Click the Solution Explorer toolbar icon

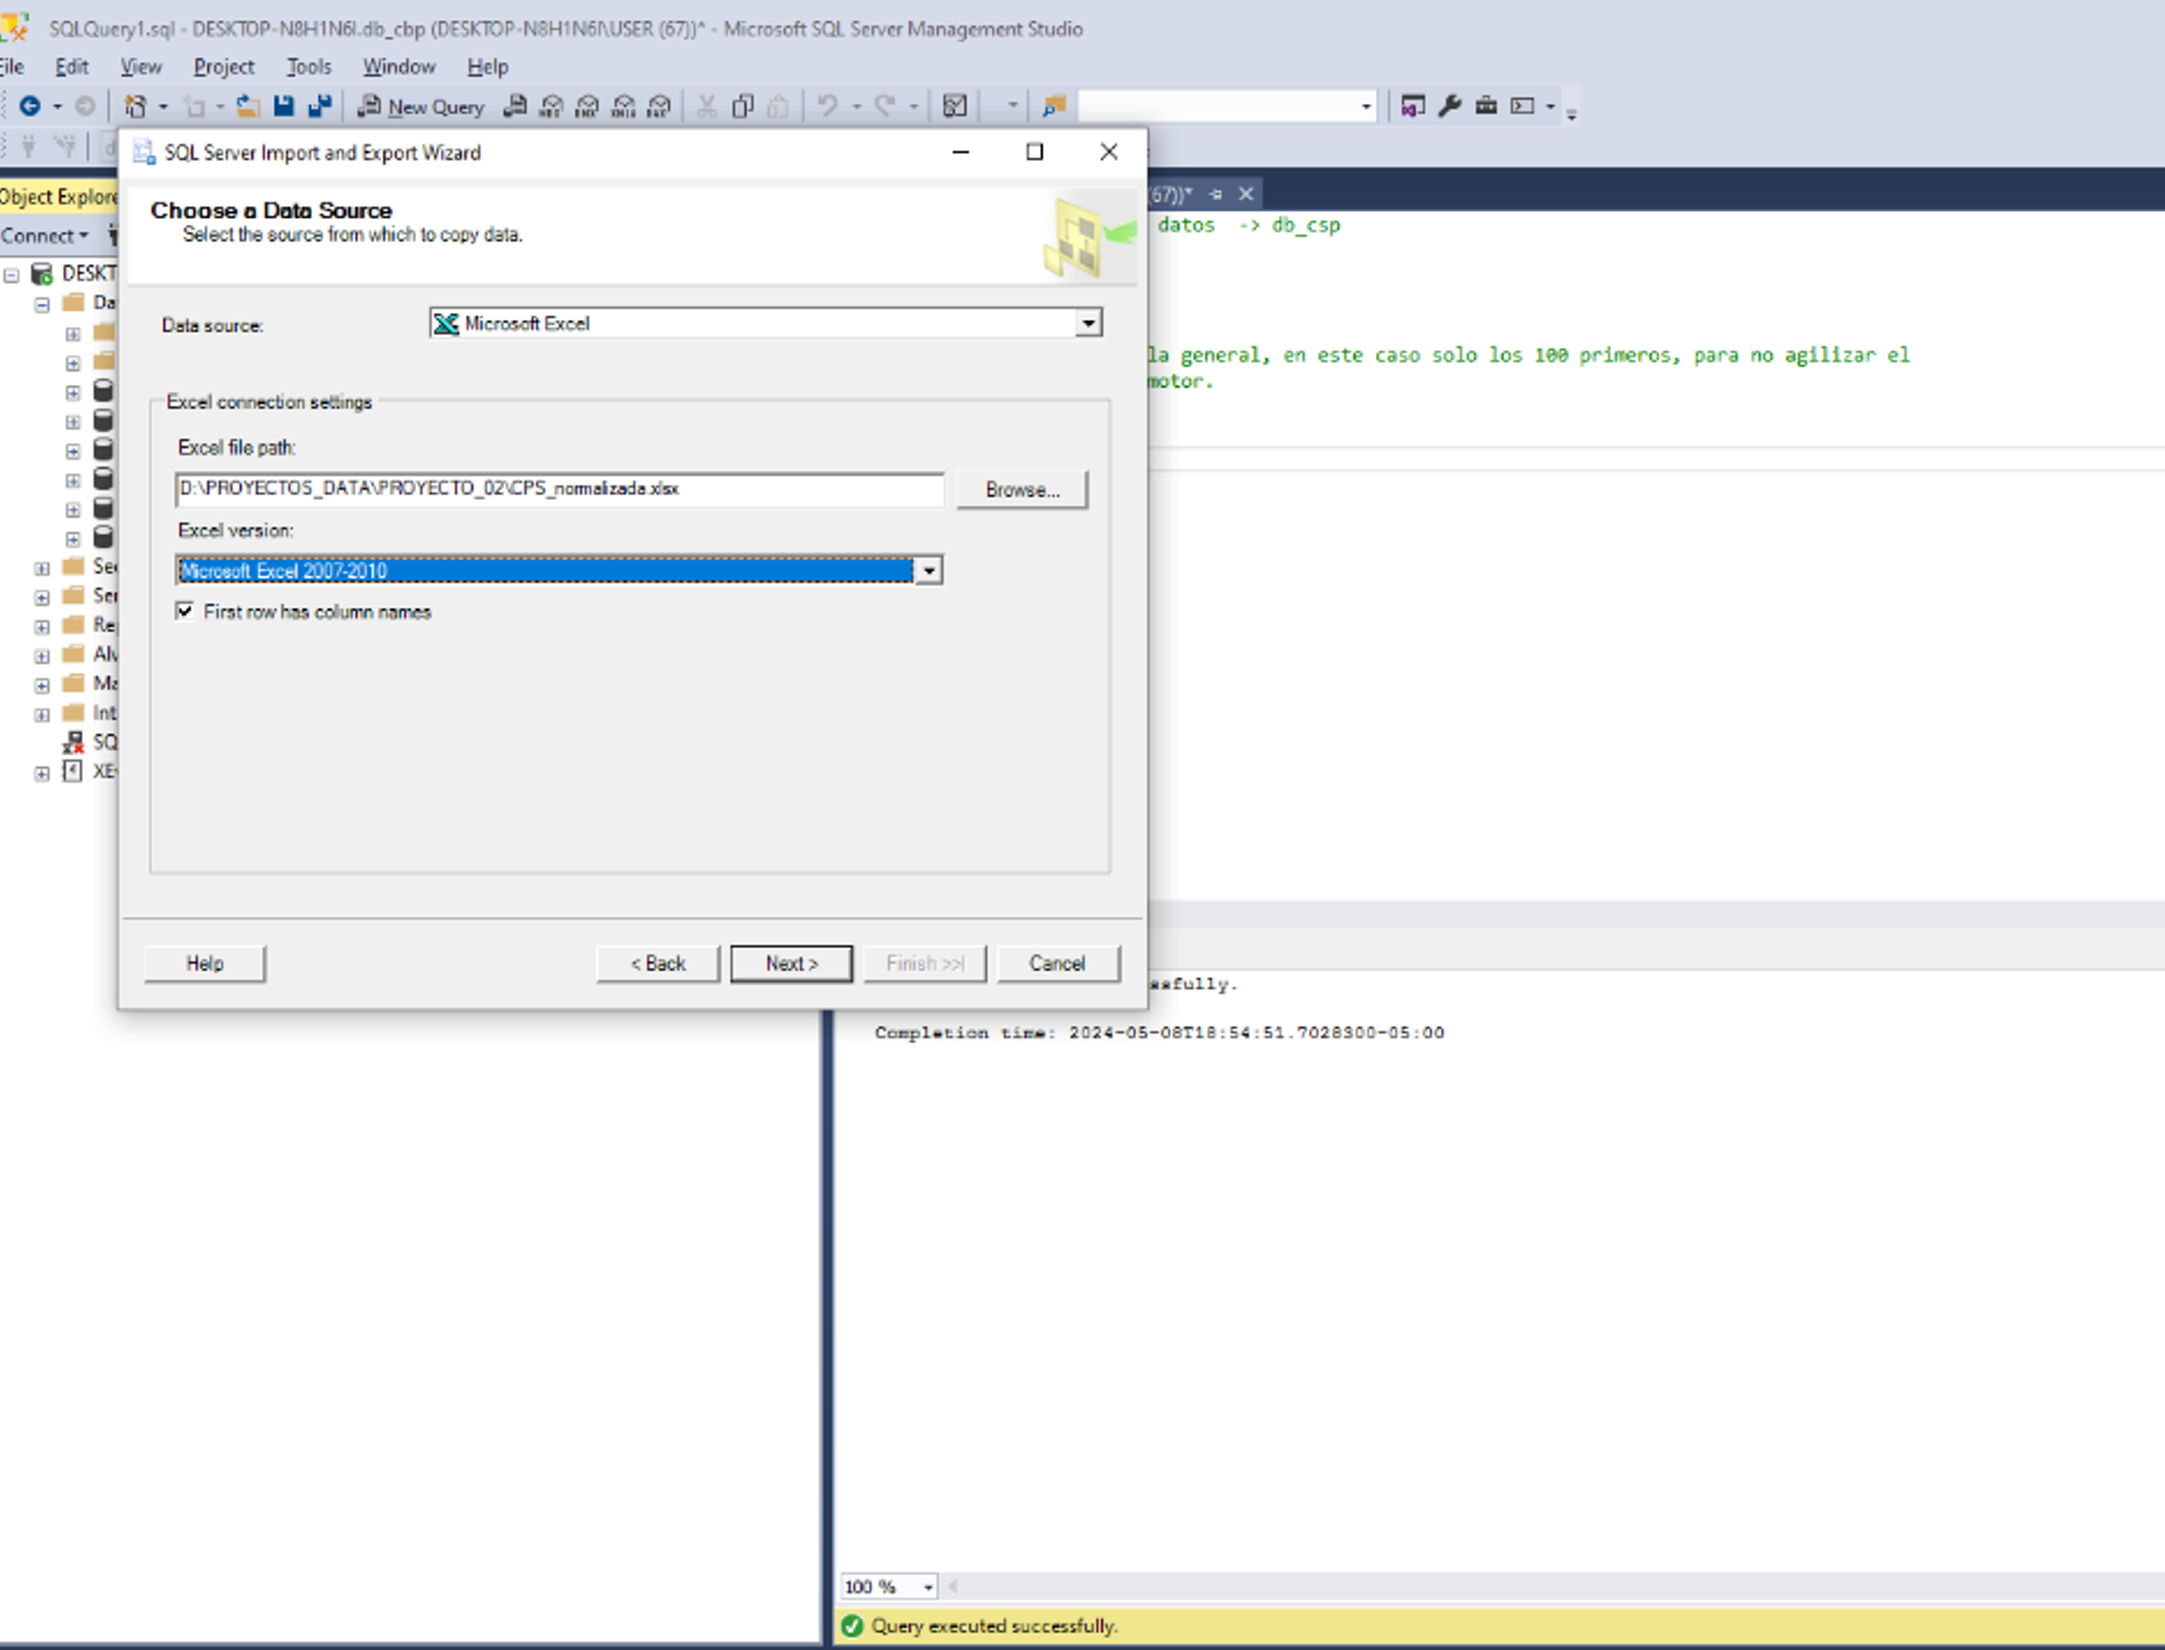pyautogui.click(x=1413, y=106)
